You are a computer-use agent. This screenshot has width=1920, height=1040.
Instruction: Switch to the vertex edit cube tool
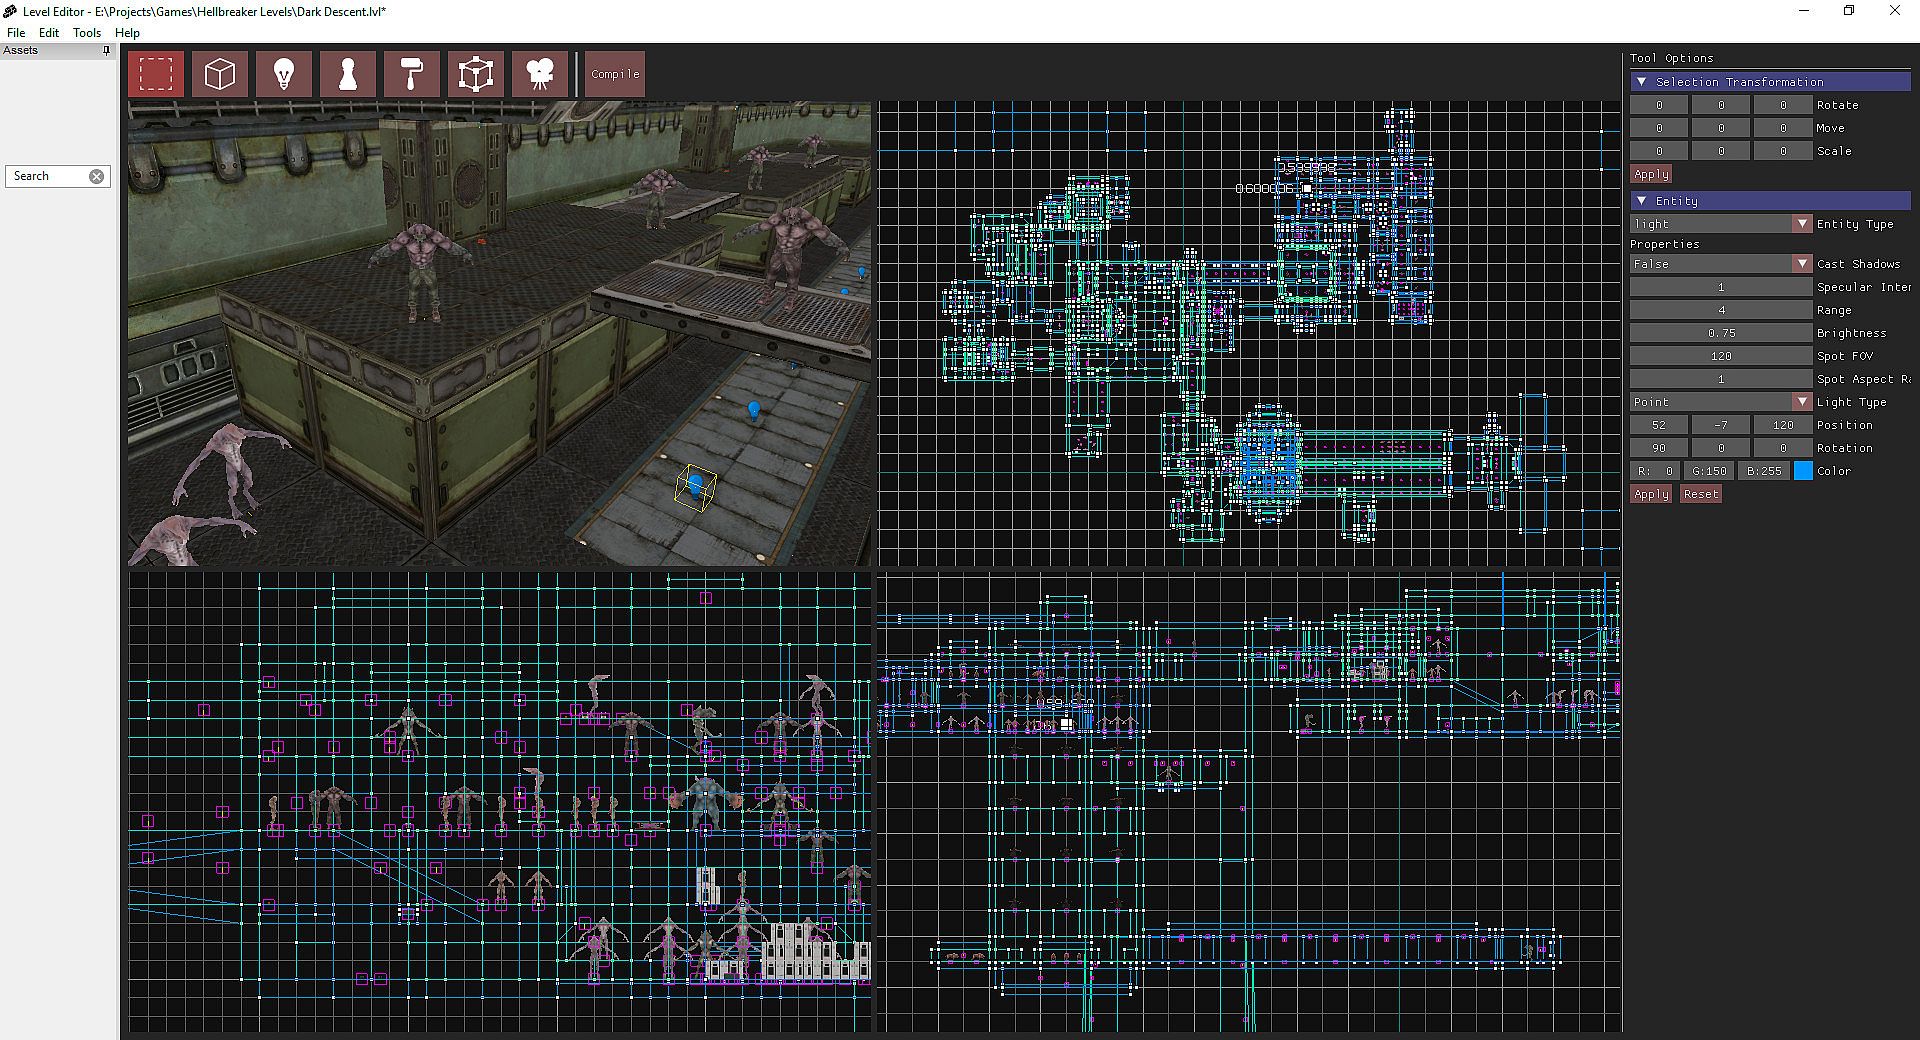pyautogui.click(x=476, y=74)
